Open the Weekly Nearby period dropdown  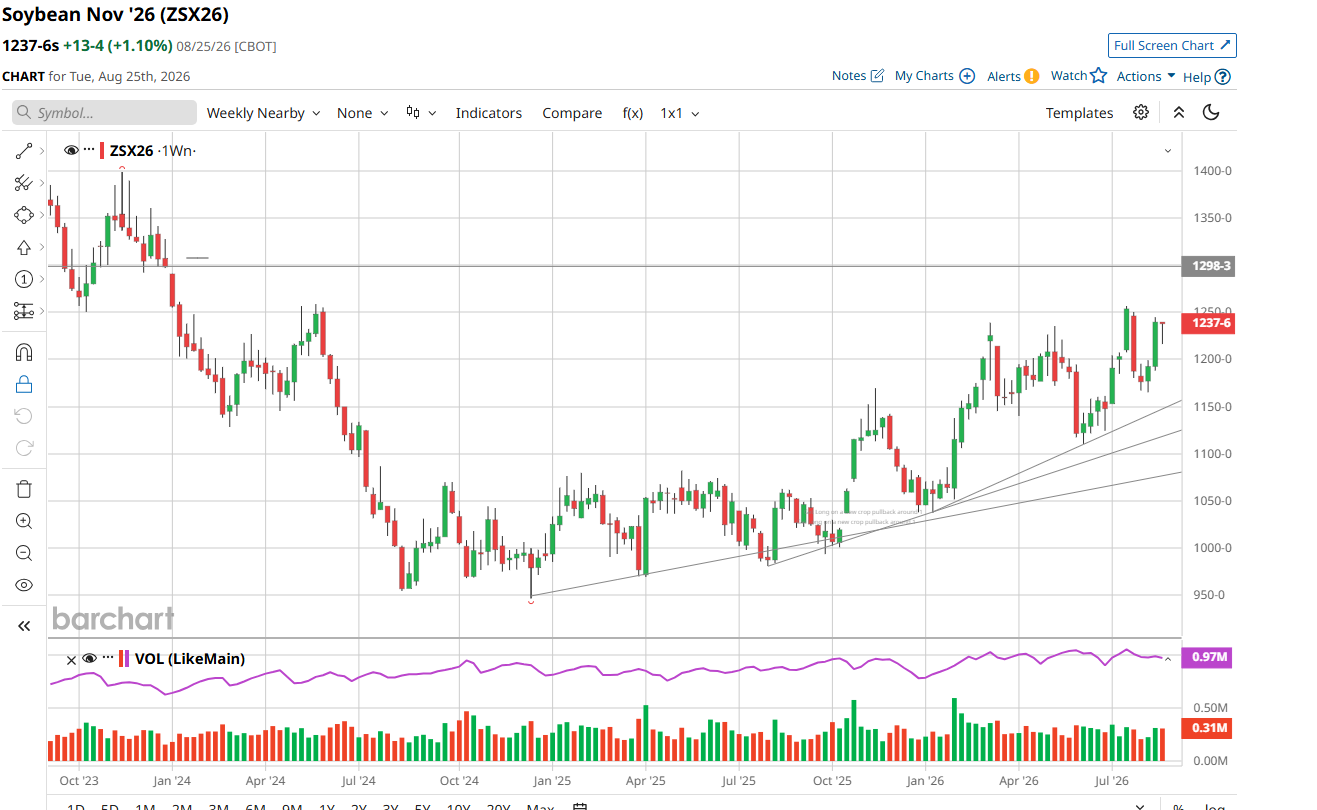263,113
